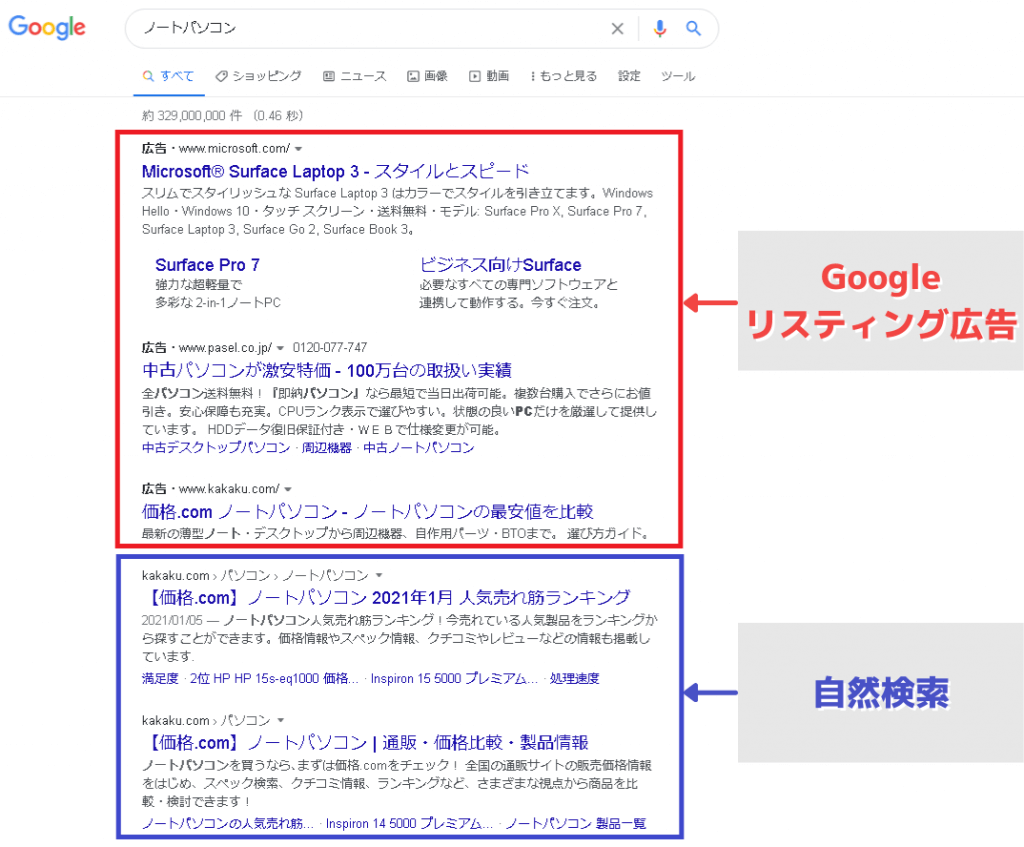Select the すべて tab
This screenshot has width=1024, height=847.
click(168, 76)
